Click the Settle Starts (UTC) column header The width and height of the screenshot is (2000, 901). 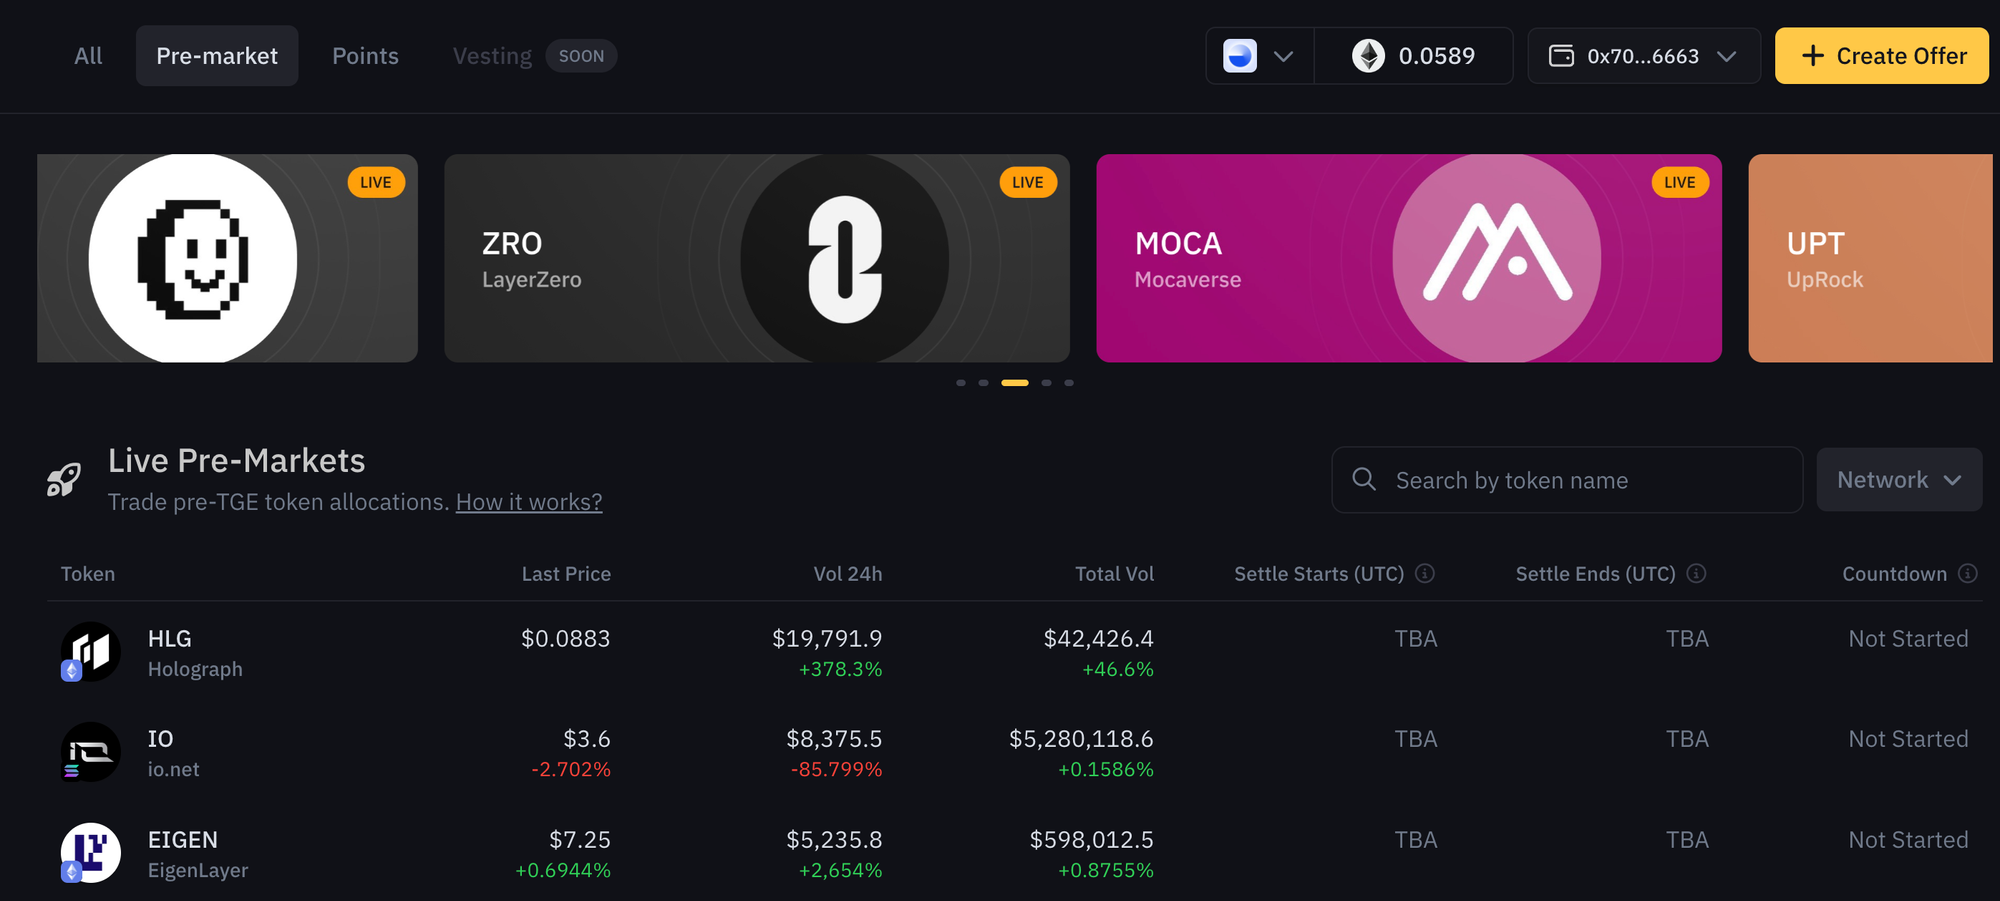click(x=1319, y=574)
